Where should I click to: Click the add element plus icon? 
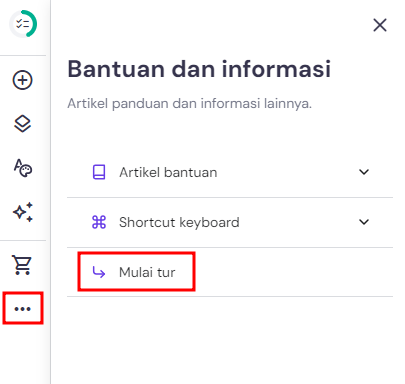(x=22, y=80)
